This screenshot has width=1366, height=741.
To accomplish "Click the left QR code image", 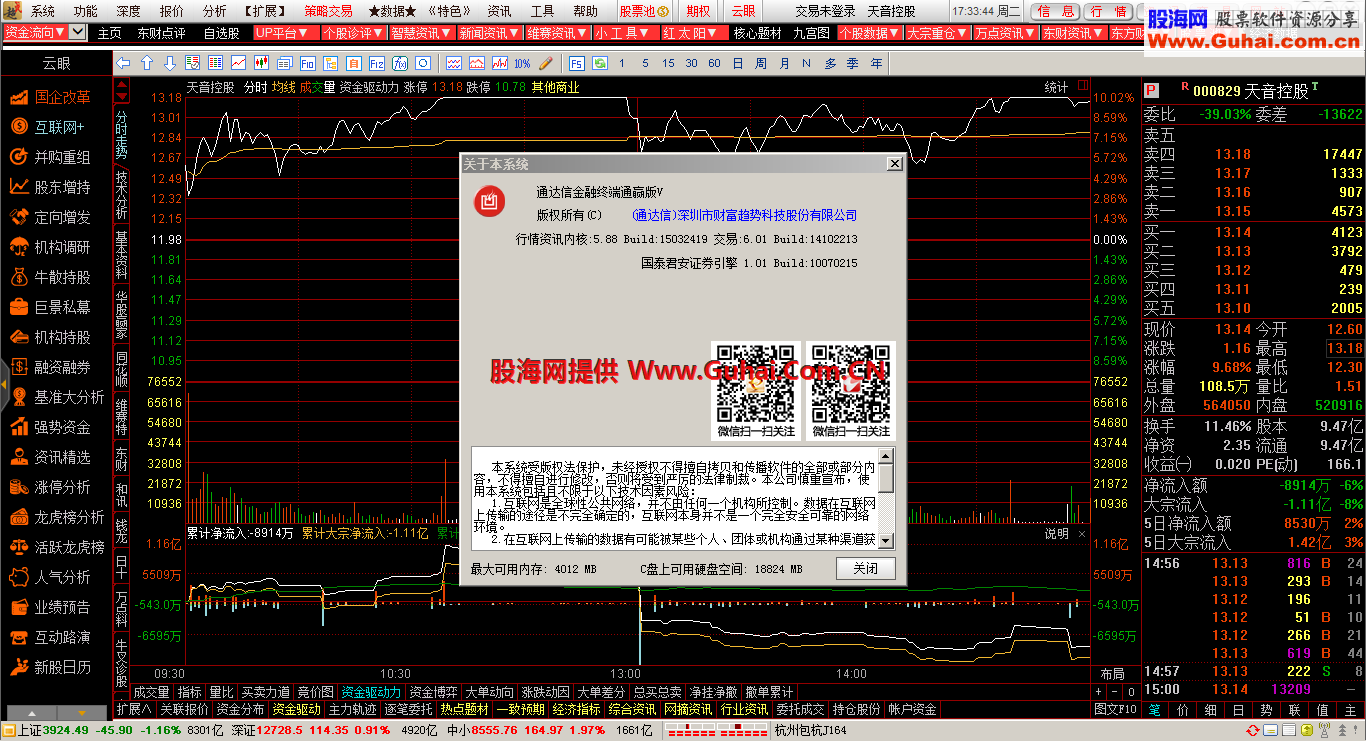I will (x=755, y=390).
